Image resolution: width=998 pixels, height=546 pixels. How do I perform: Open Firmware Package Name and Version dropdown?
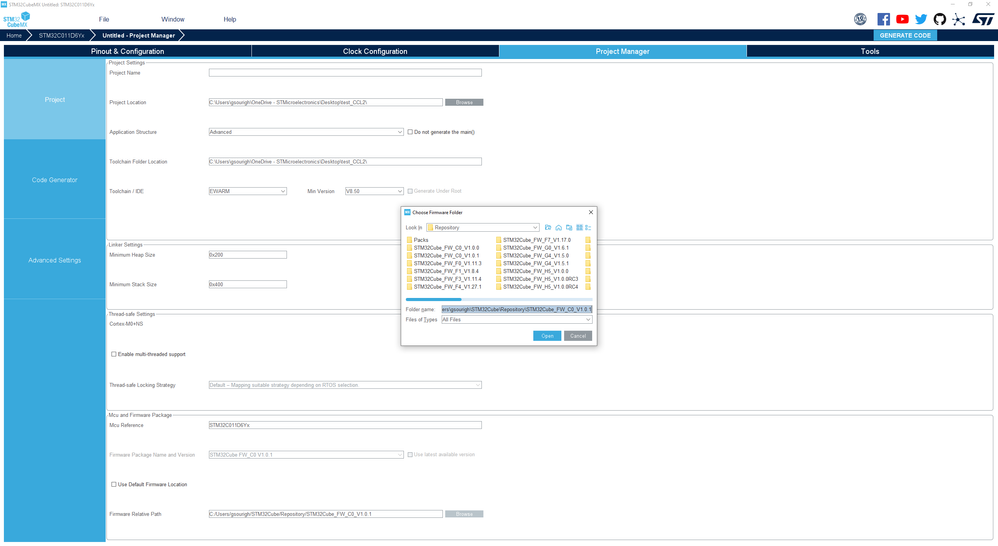[306, 454]
